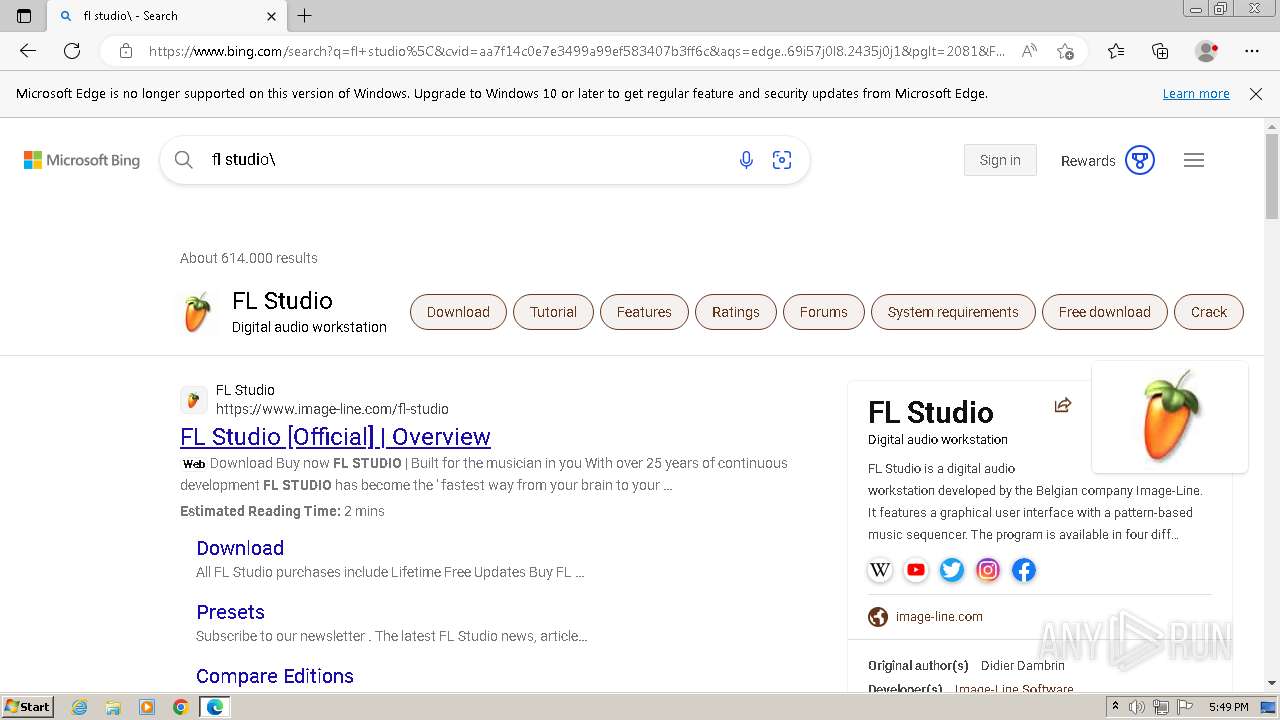Click the Web badge before result snippet

pos(194,464)
